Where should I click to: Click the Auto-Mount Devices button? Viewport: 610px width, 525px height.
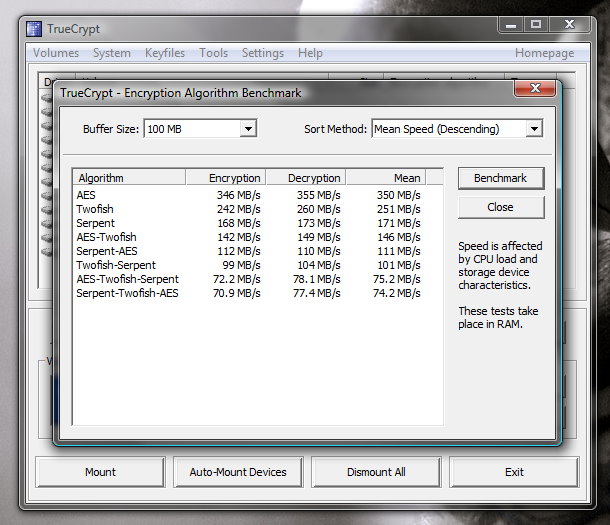[238, 472]
